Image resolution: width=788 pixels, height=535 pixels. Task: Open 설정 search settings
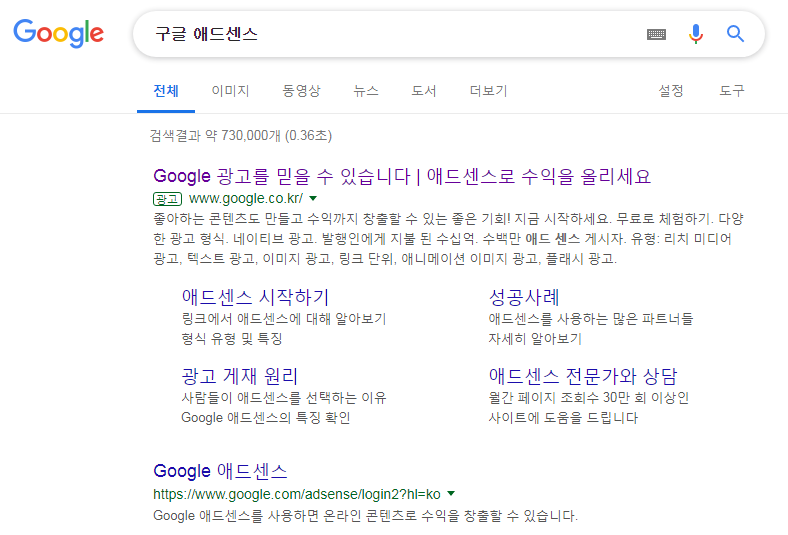click(671, 91)
